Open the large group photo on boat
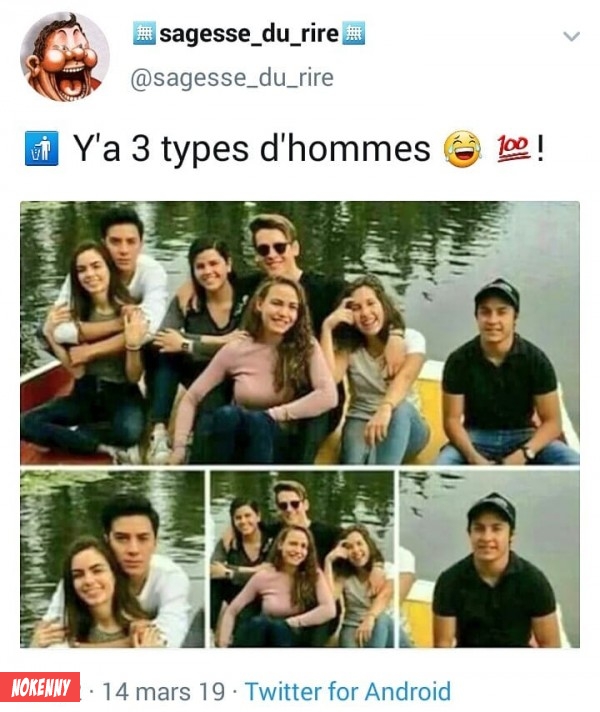This screenshot has width=600, height=712. click(300, 333)
